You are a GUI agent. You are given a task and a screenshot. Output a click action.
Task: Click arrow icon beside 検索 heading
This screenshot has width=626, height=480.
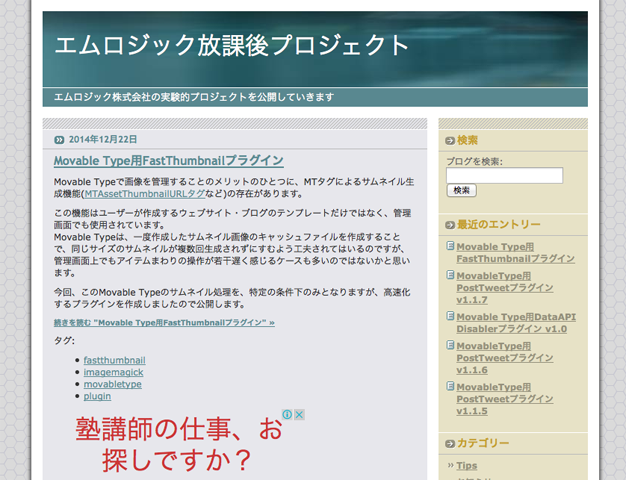pyautogui.click(x=450, y=141)
